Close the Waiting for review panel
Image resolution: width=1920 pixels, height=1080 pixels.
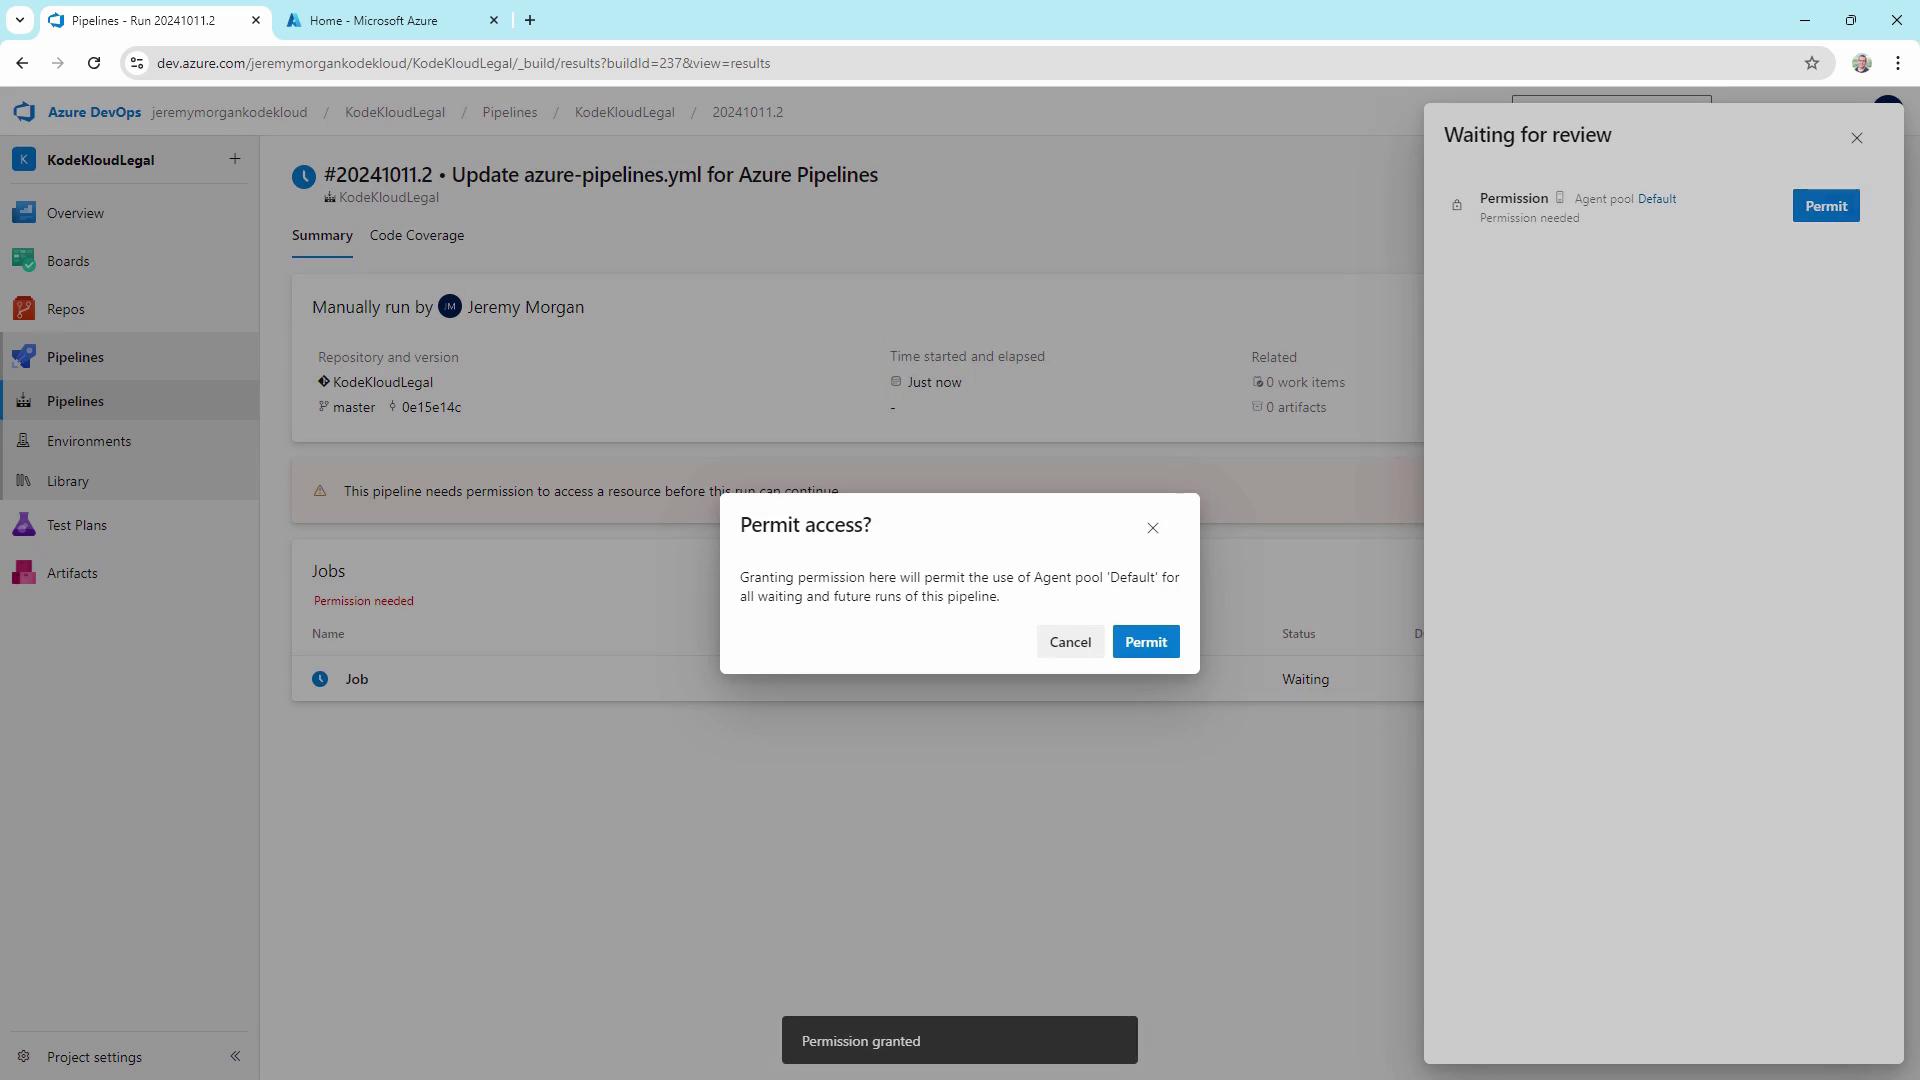coord(1856,138)
